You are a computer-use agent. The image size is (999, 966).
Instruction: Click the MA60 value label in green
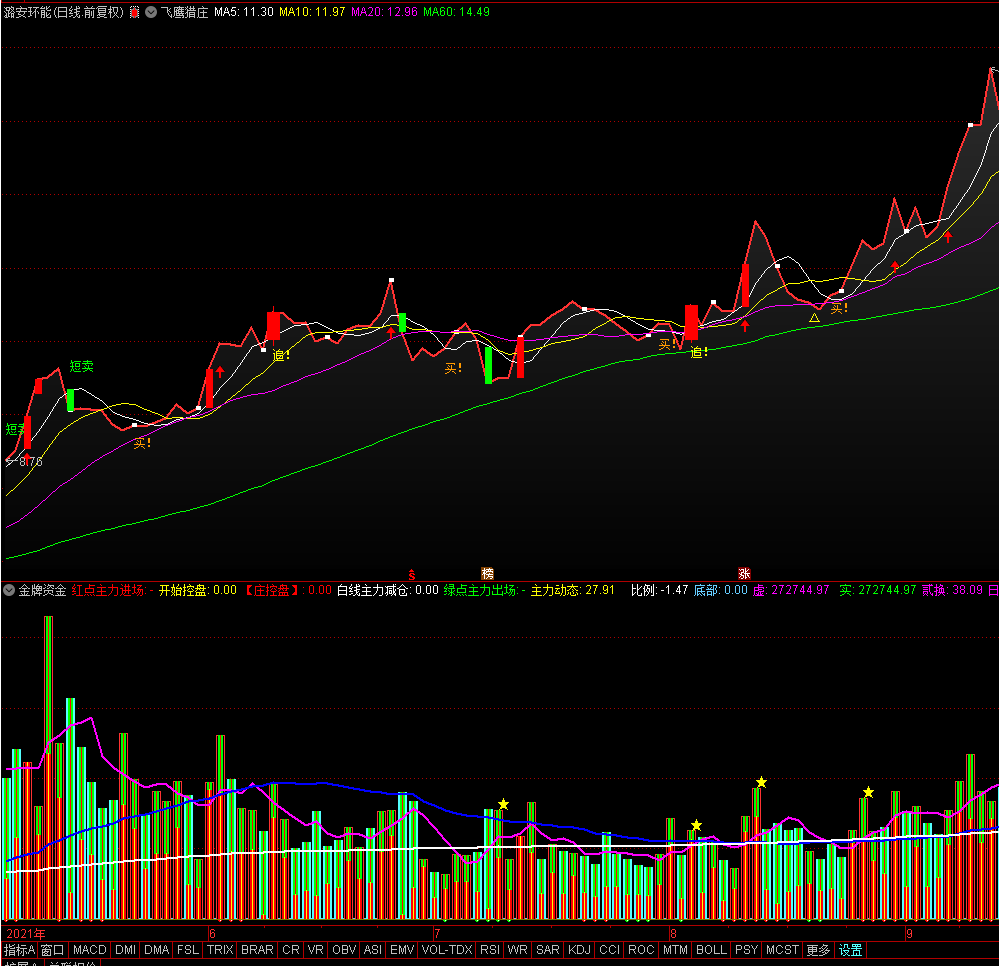click(x=456, y=13)
